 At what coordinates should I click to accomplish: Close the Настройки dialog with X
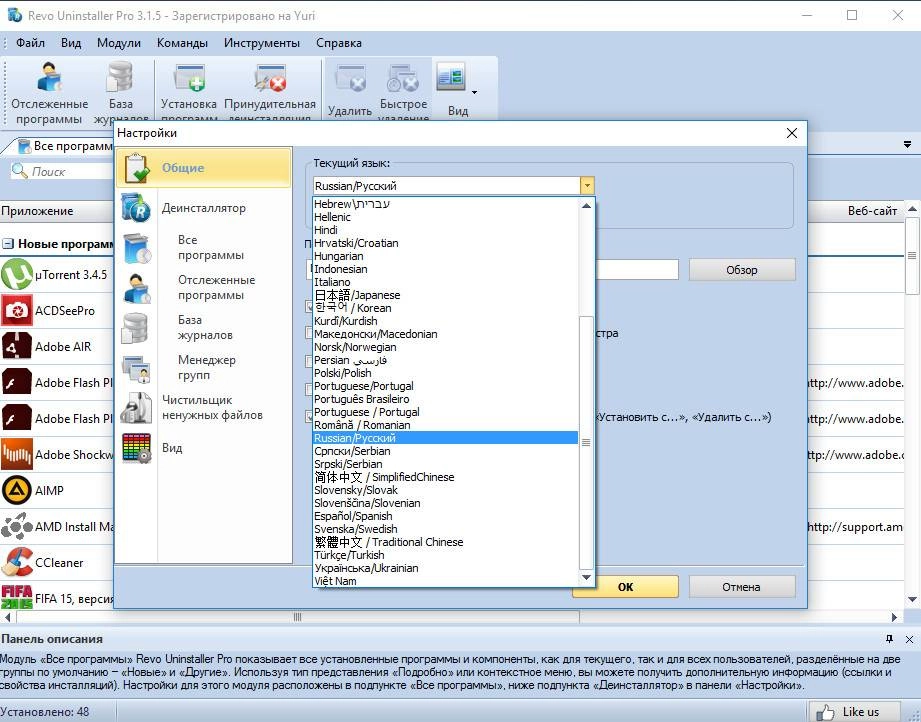point(791,133)
